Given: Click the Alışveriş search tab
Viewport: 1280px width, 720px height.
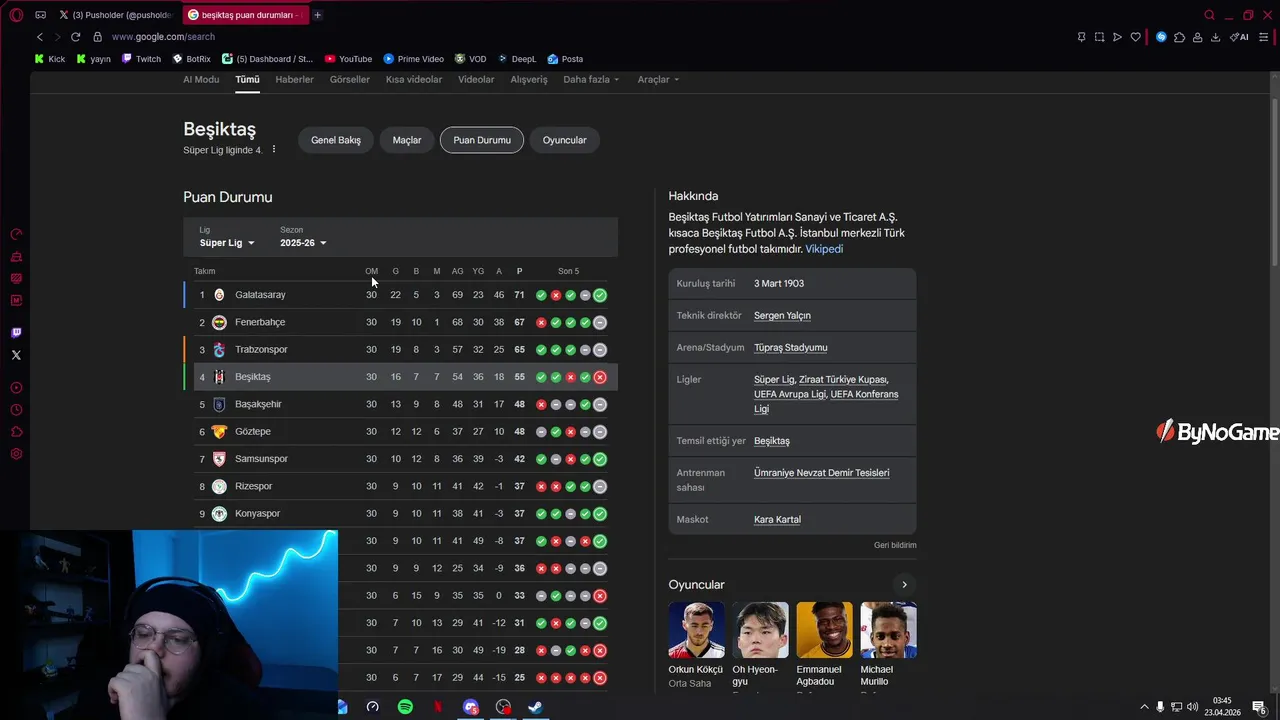Looking at the screenshot, I should pyautogui.click(x=529, y=79).
